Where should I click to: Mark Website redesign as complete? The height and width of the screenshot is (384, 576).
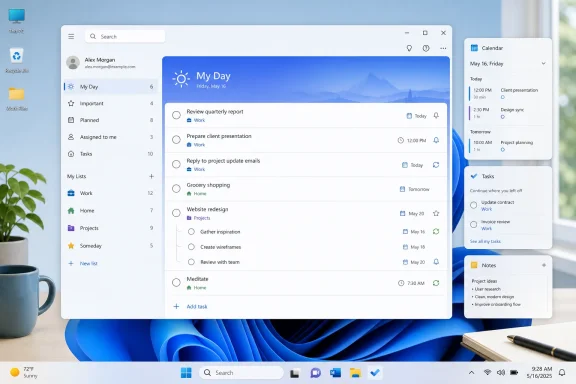pos(176,213)
